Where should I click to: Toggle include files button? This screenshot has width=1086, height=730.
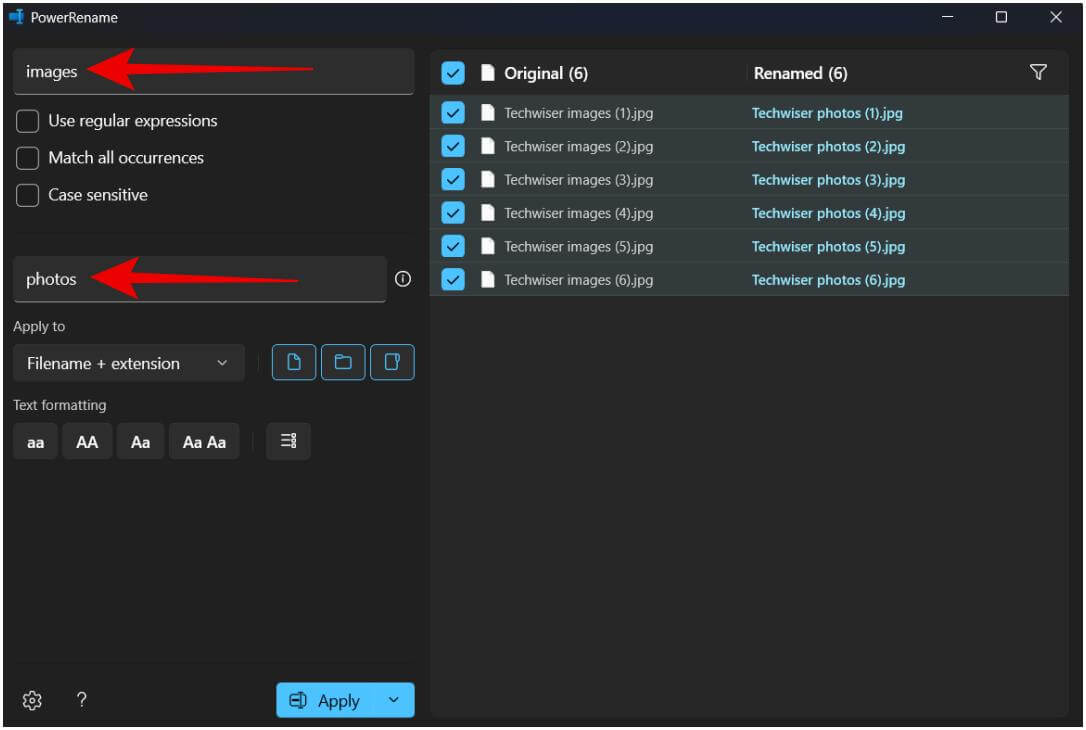coord(294,362)
